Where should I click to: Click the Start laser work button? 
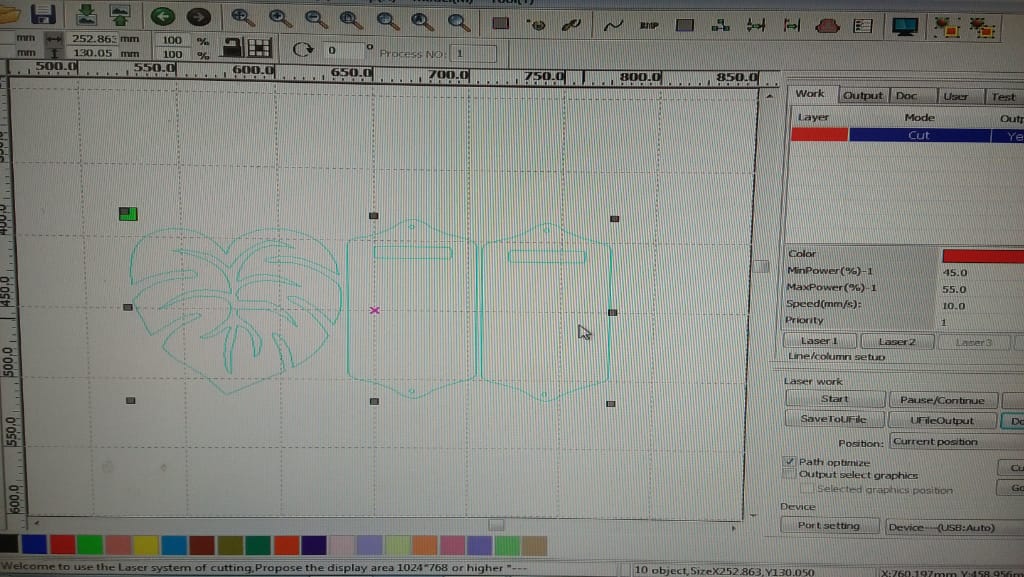835,399
